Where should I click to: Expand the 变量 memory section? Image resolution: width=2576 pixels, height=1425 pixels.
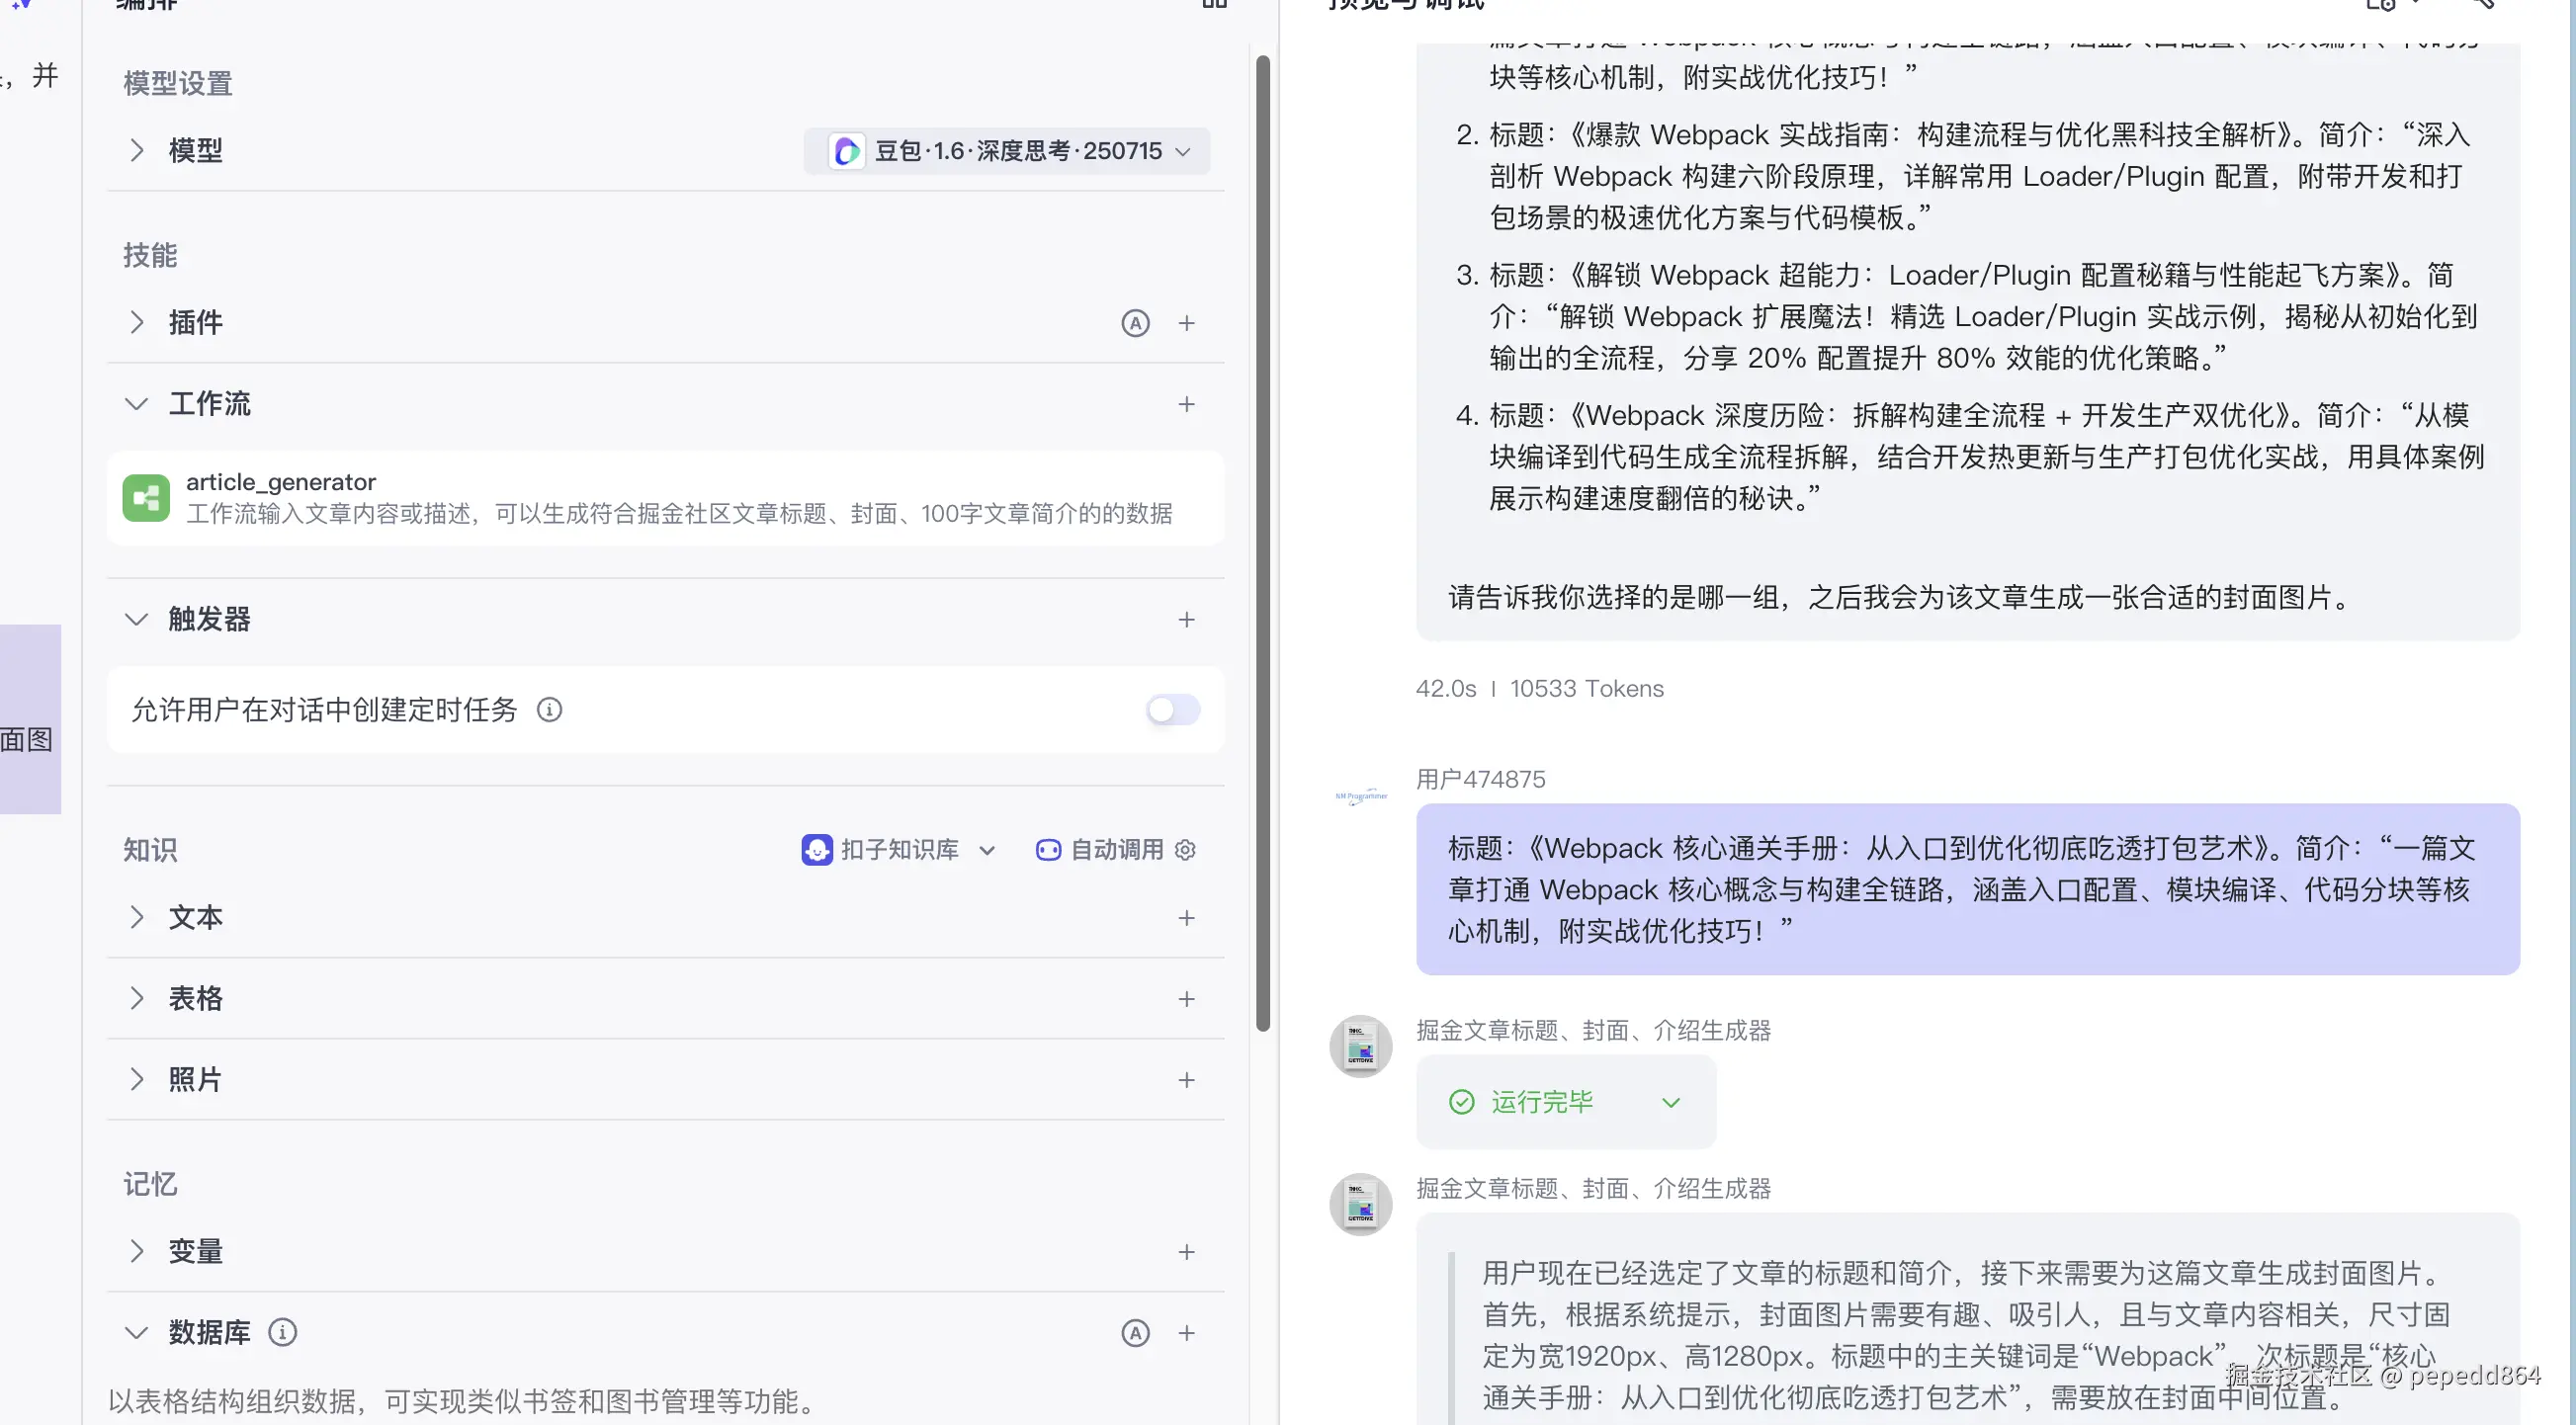pos(136,1251)
